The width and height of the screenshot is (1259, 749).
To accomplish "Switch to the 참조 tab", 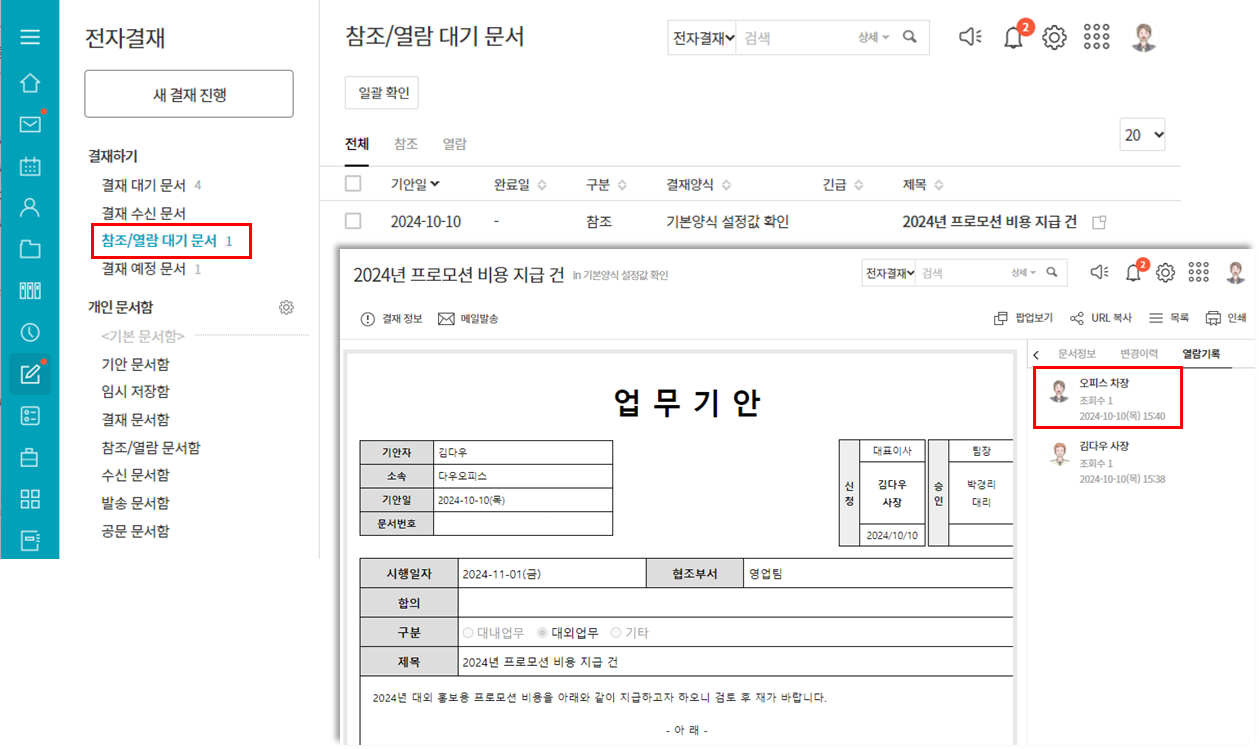I will (x=406, y=144).
